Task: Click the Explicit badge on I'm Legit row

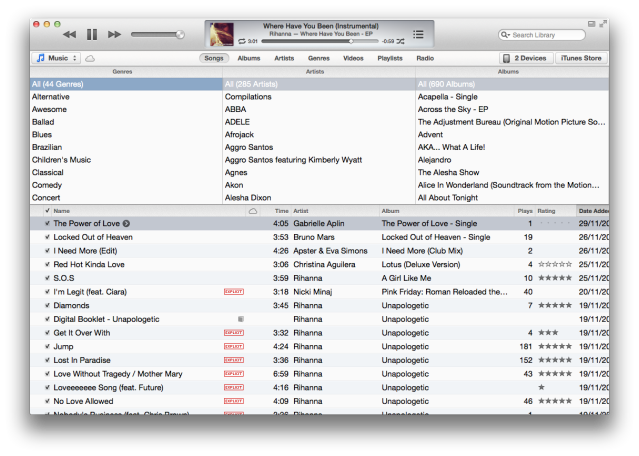Action: coord(234,292)
